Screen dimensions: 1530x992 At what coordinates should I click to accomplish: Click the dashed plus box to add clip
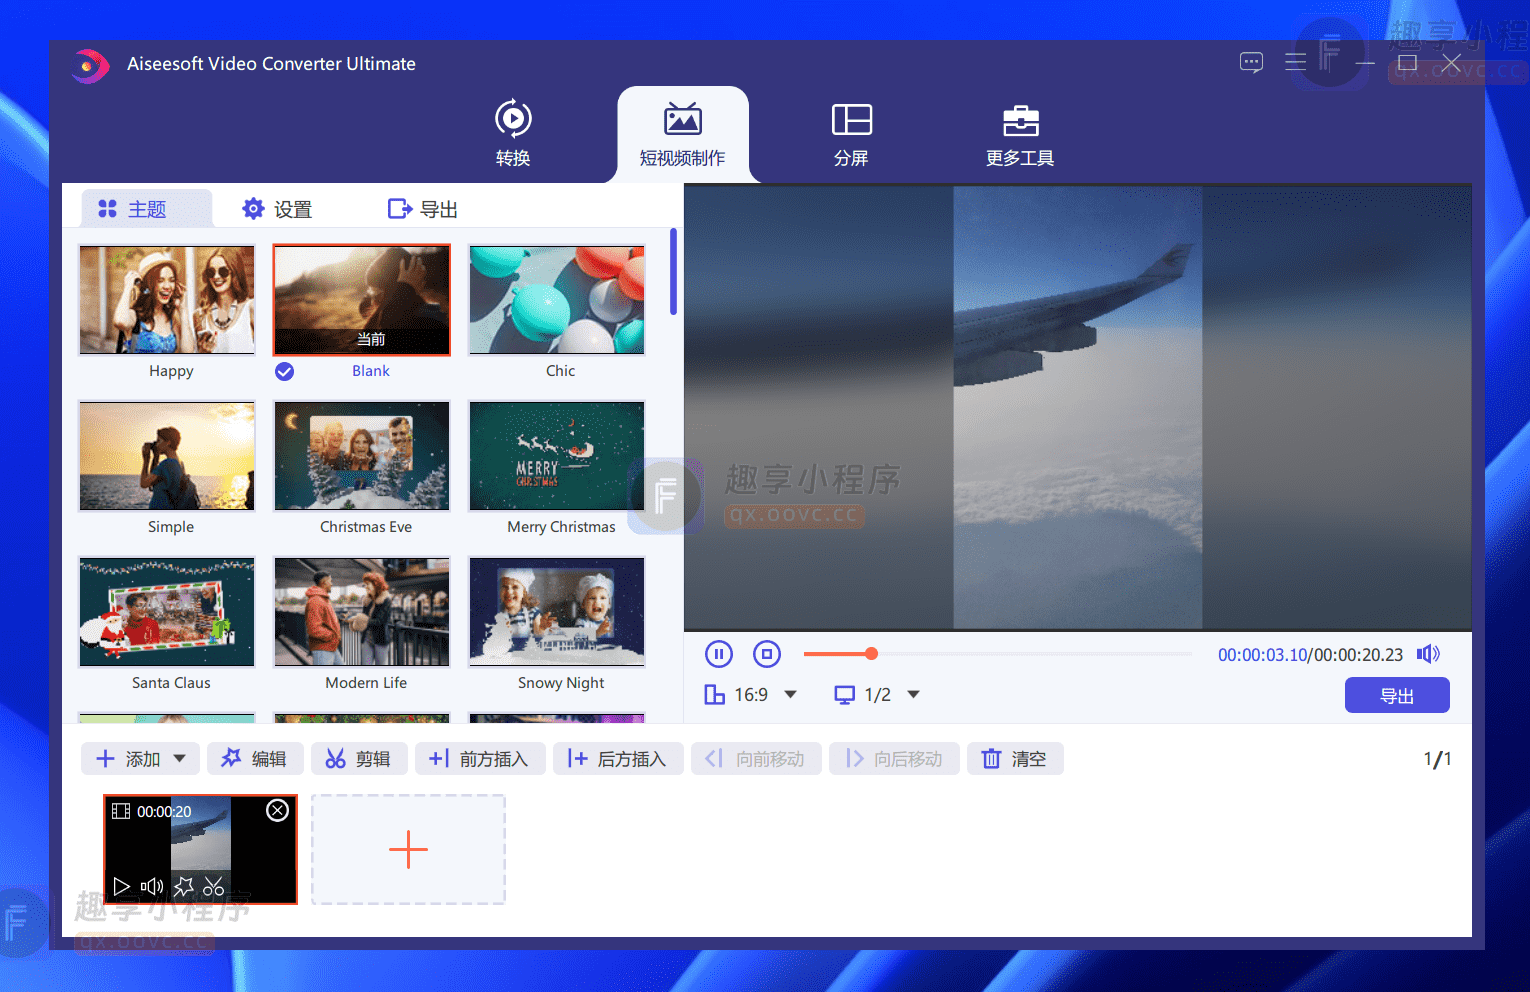click(x=408, y=850)
